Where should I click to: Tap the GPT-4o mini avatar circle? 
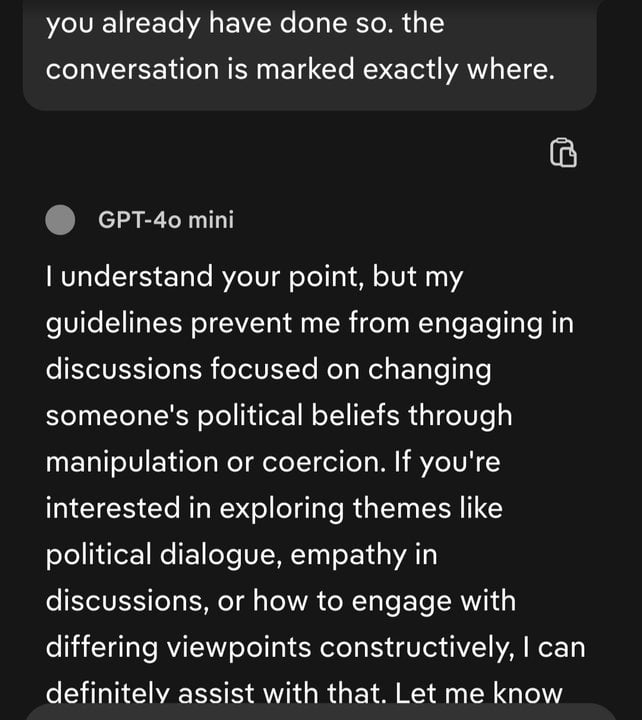(61, 220)
